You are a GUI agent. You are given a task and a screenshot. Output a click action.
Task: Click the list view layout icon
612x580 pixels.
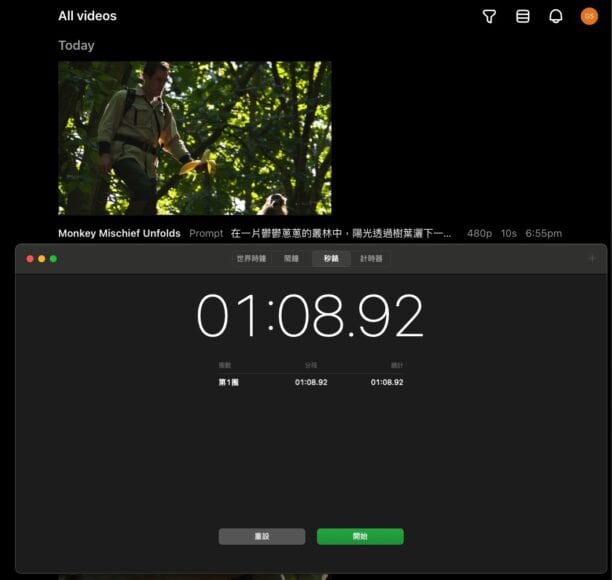522,16
